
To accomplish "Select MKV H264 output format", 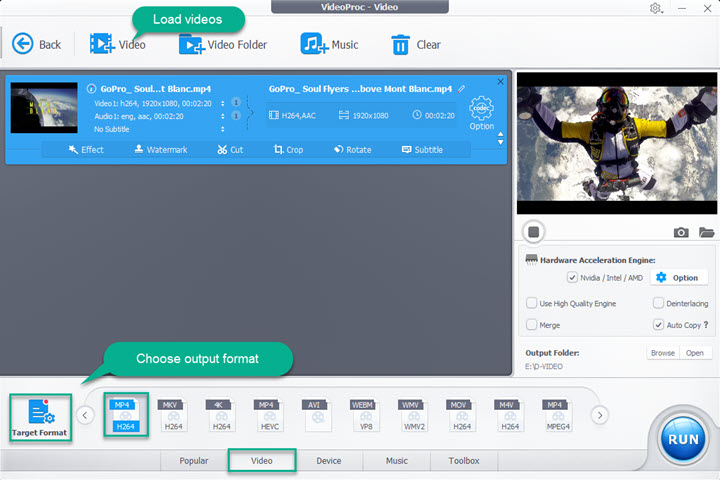I will coord(173,415).
